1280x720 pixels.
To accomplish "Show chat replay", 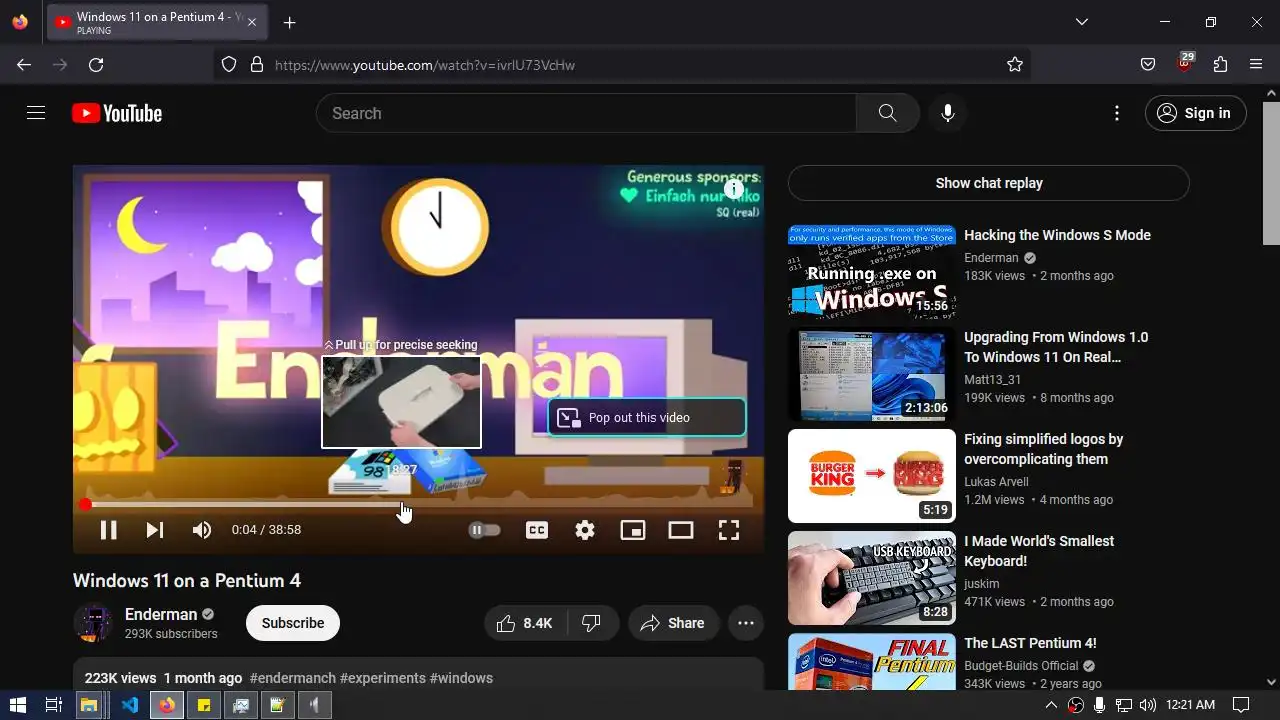I will coord(989,183).
